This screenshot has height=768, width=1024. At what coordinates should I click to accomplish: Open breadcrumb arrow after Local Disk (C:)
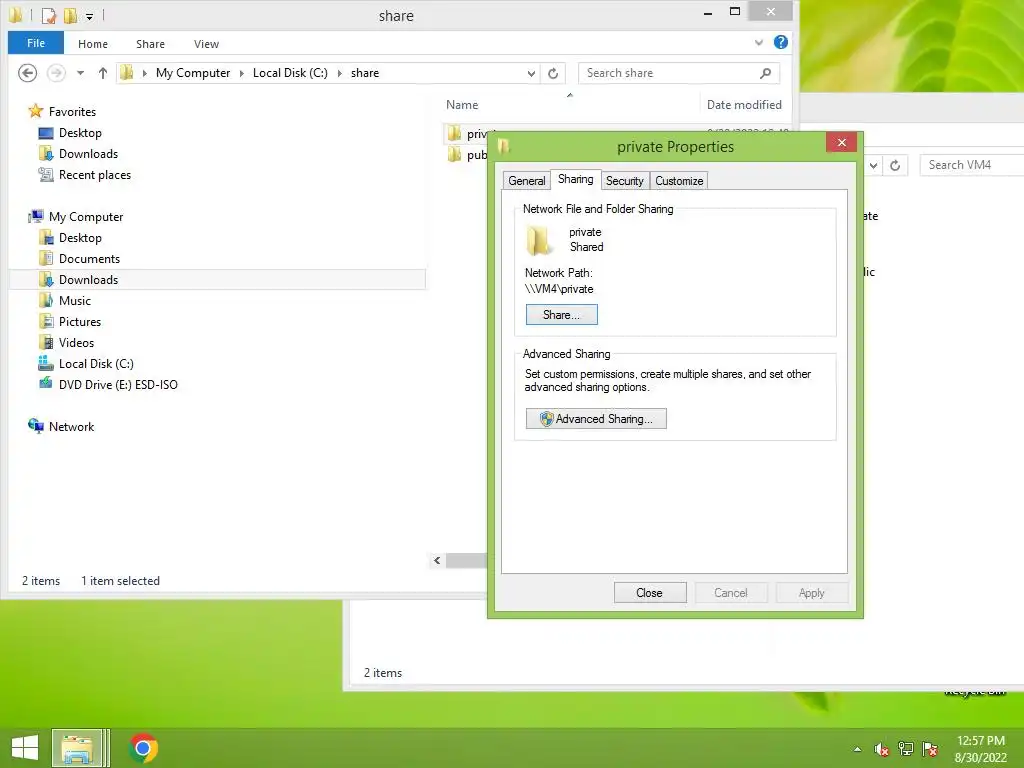(340, 73)
